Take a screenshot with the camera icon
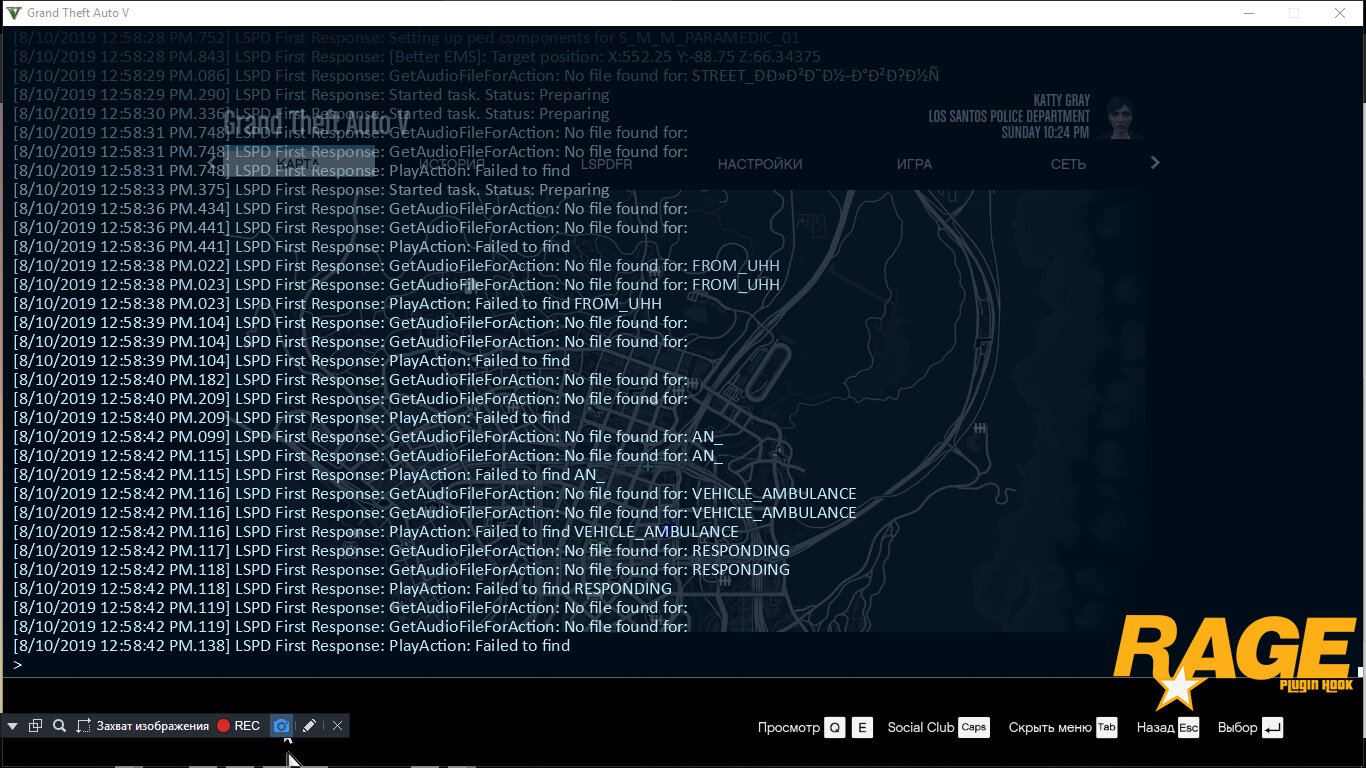Viewport: 1366px width, 768px height. coord(282,726)
